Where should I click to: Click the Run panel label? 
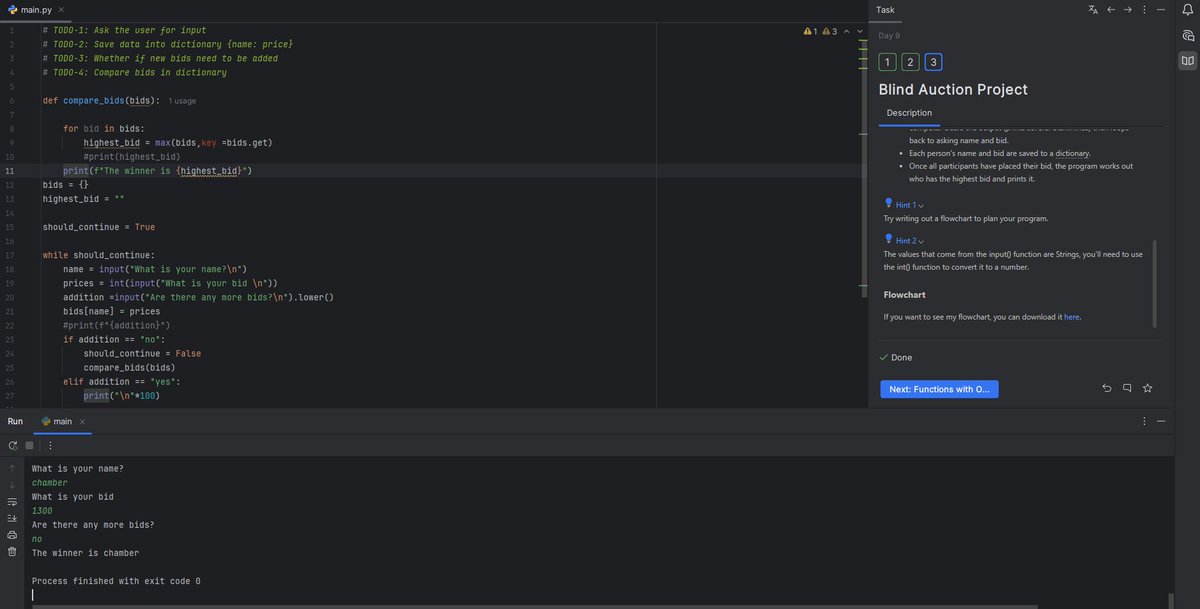pos(15,422)
